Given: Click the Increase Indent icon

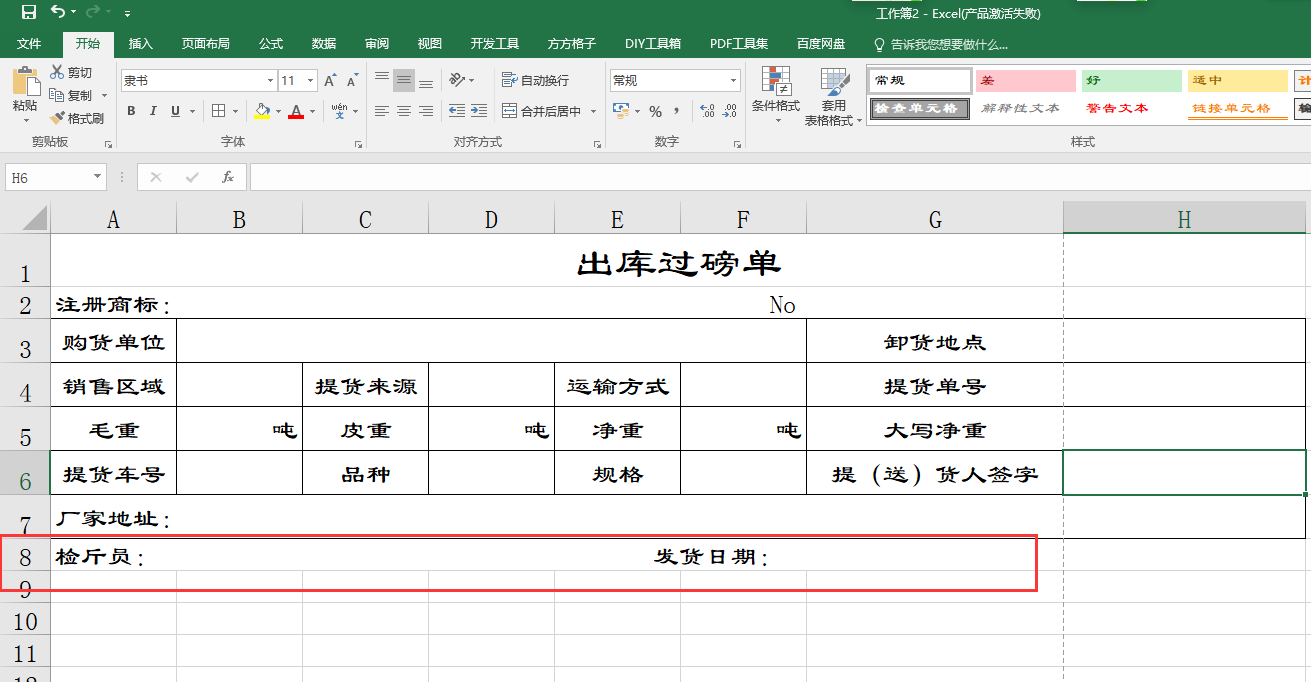Looking at the screenshot, I should coord(479,111).
